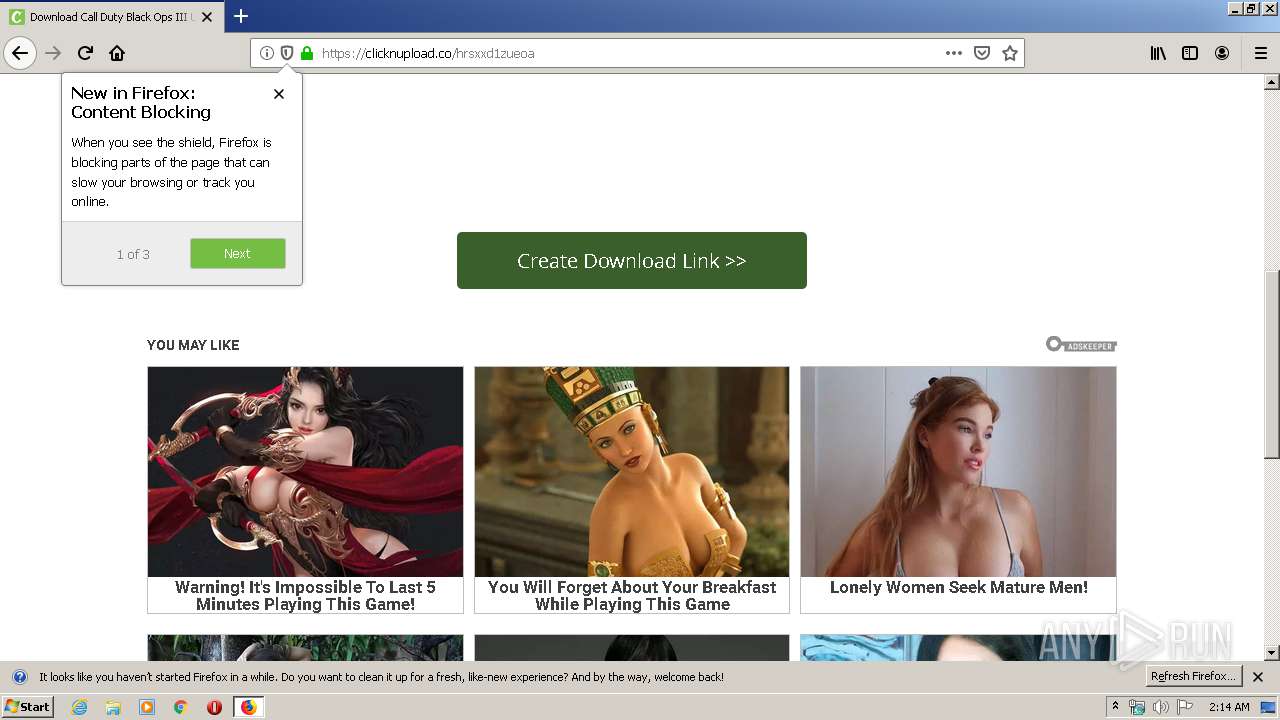Open the Egyptian queen game ad image
The width and height of the screenshot is (1280, 720).
tap(632, 471)
